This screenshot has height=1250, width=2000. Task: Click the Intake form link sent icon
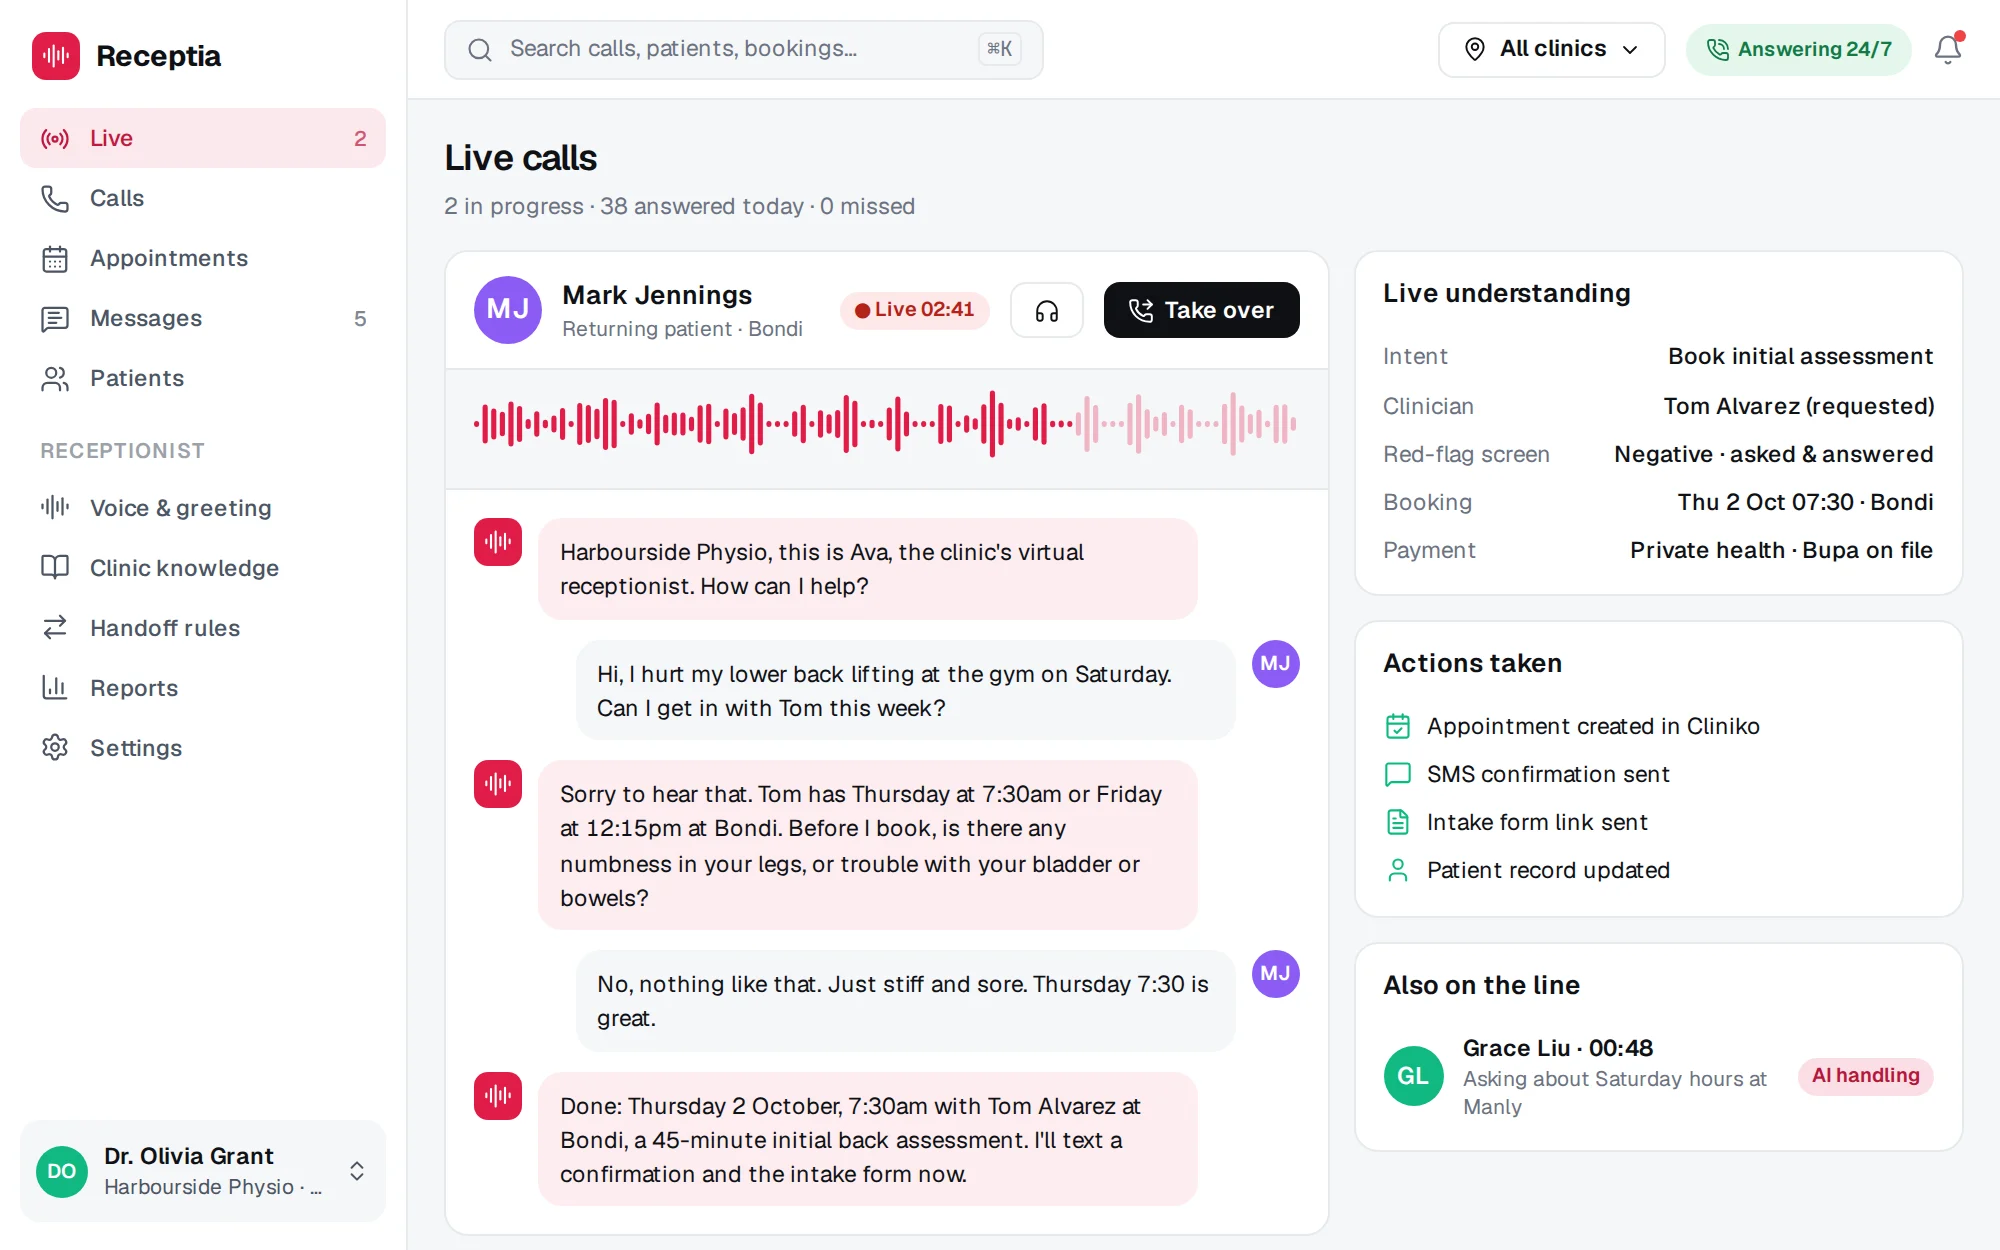1398,822
